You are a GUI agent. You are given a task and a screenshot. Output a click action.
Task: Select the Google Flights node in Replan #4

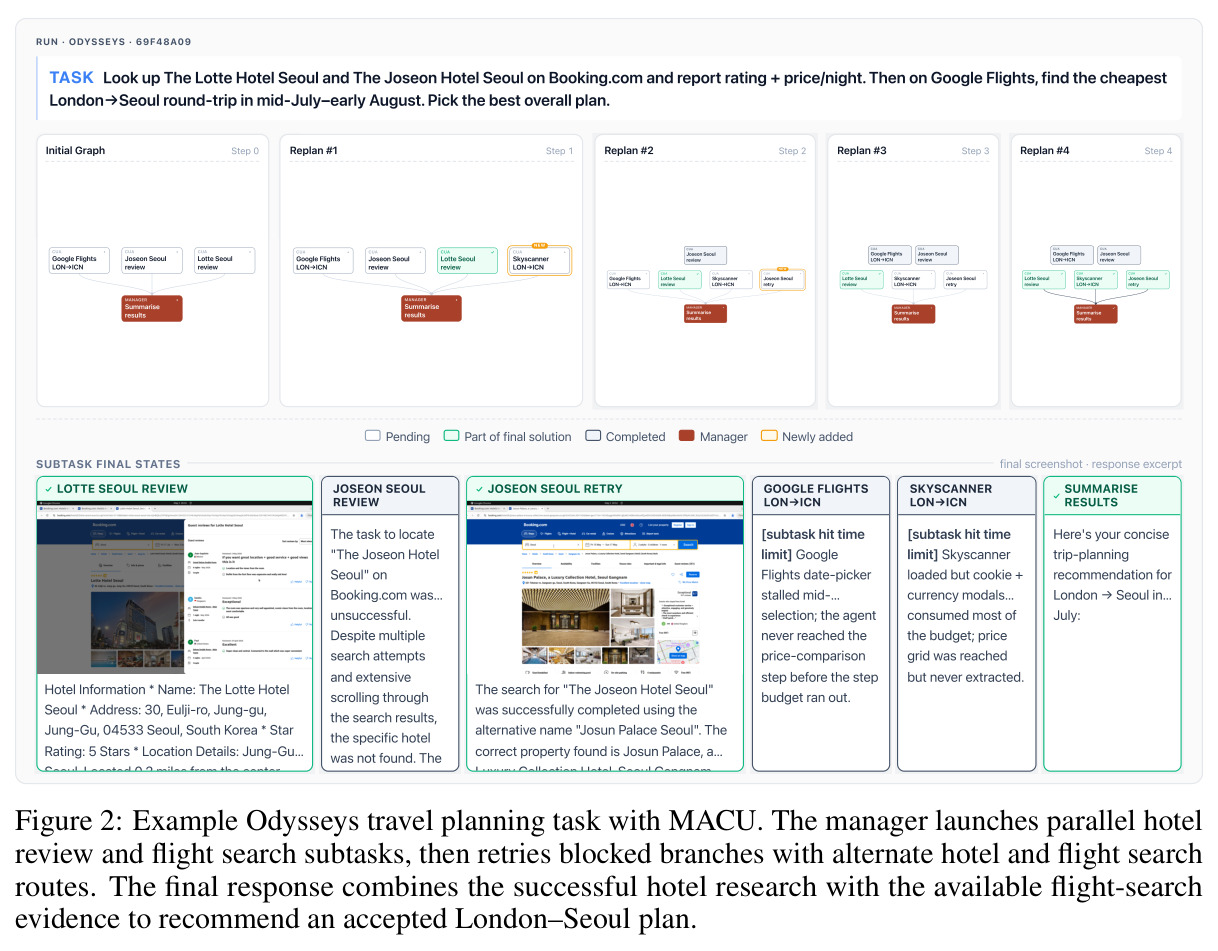coord(1072,256)
